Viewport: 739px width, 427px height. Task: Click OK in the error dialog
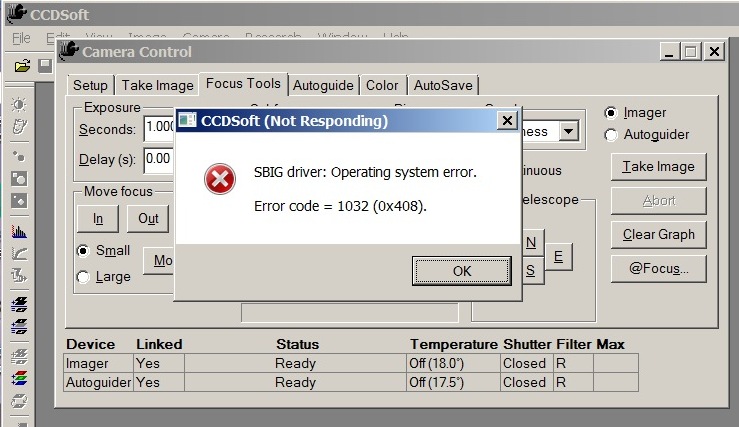click(461, 271)
